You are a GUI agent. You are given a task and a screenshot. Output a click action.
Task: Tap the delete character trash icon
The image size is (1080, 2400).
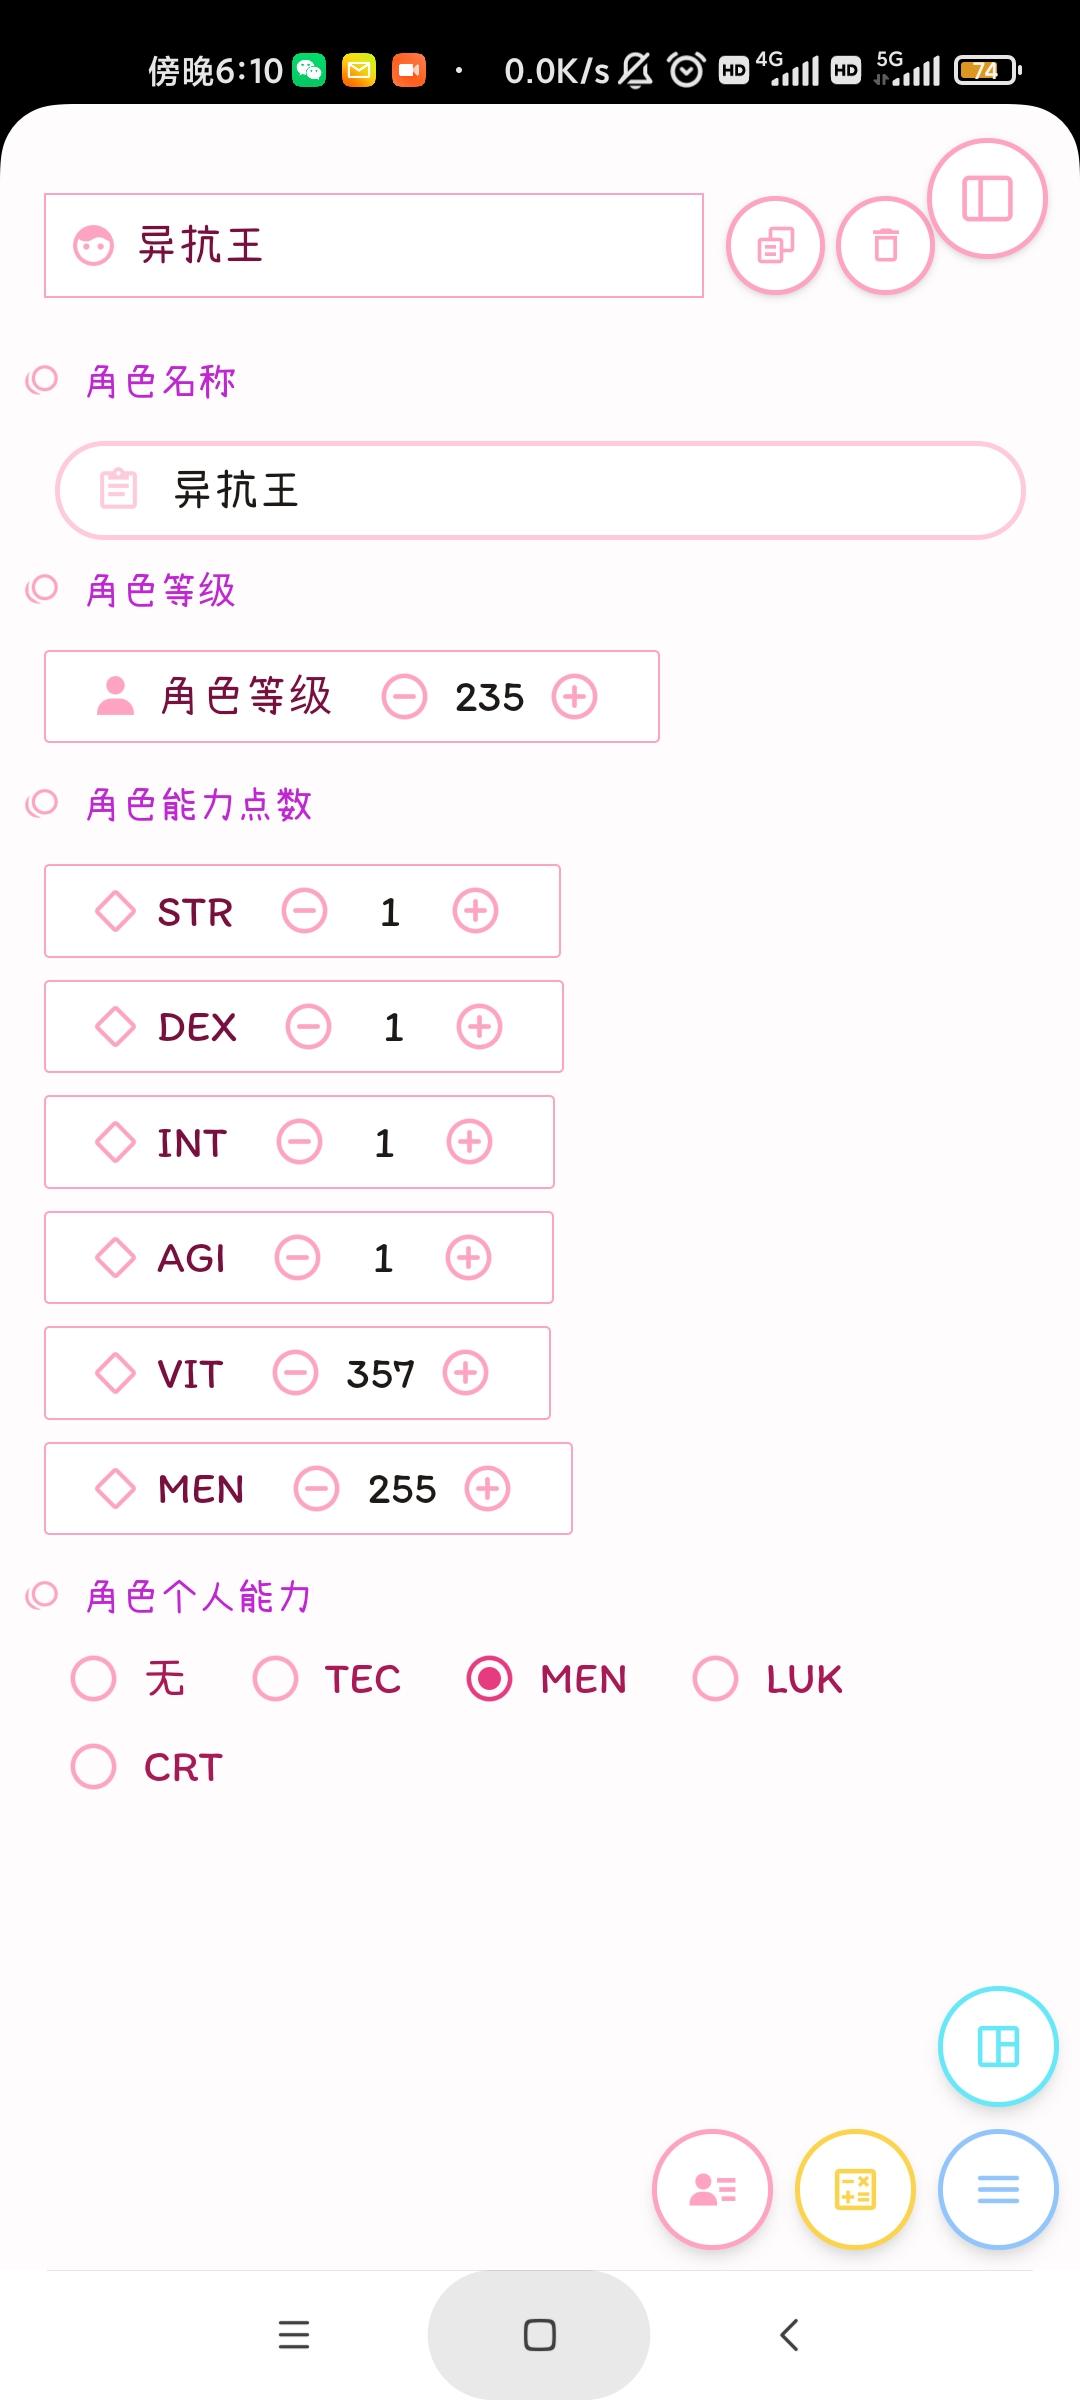coord(885,245)
